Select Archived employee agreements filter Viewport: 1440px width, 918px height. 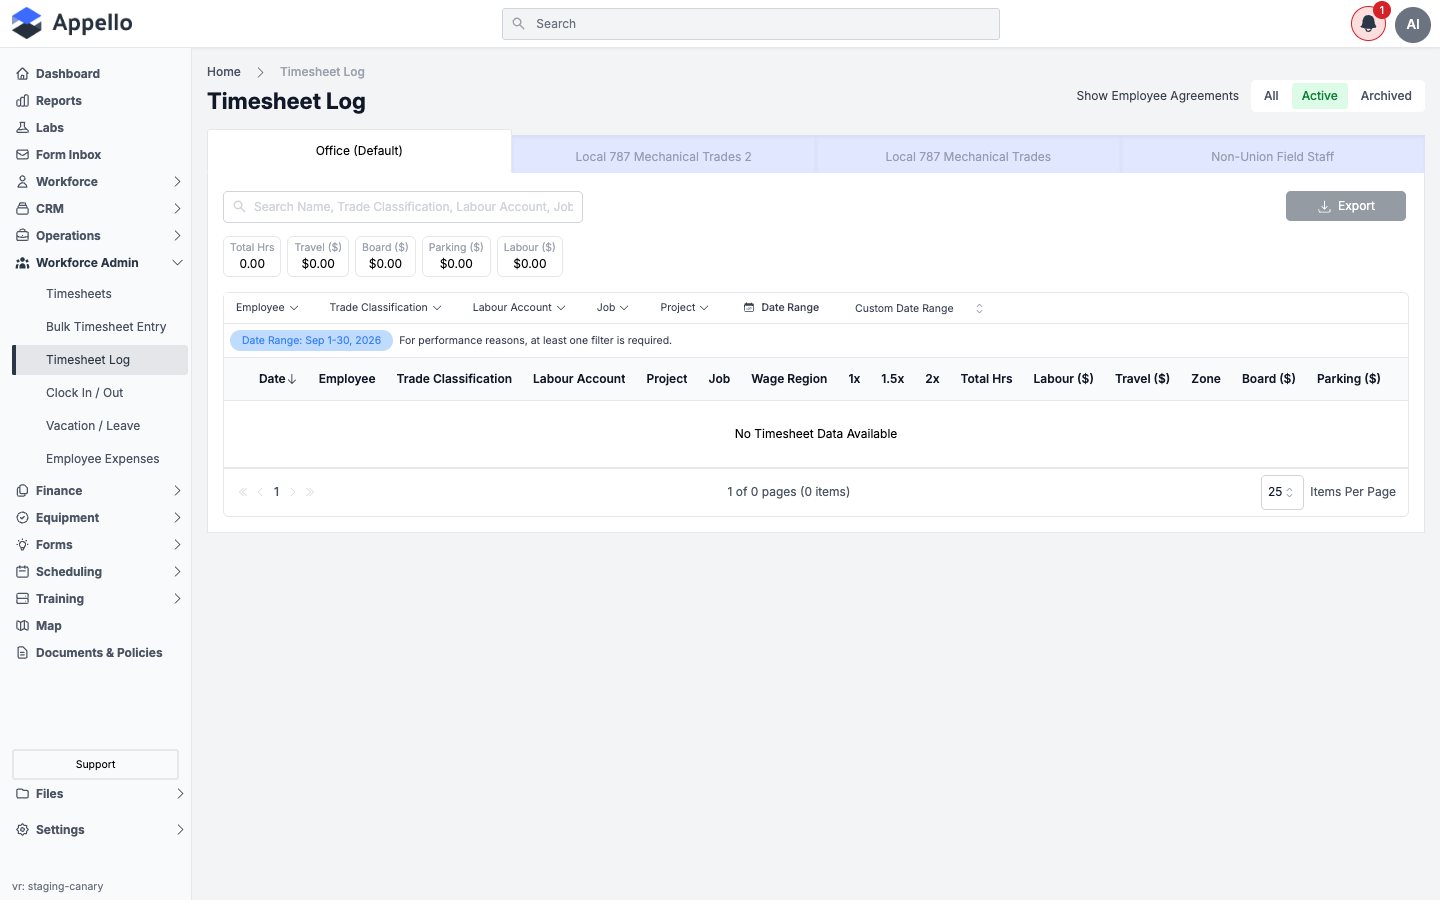click(1386, 96)
